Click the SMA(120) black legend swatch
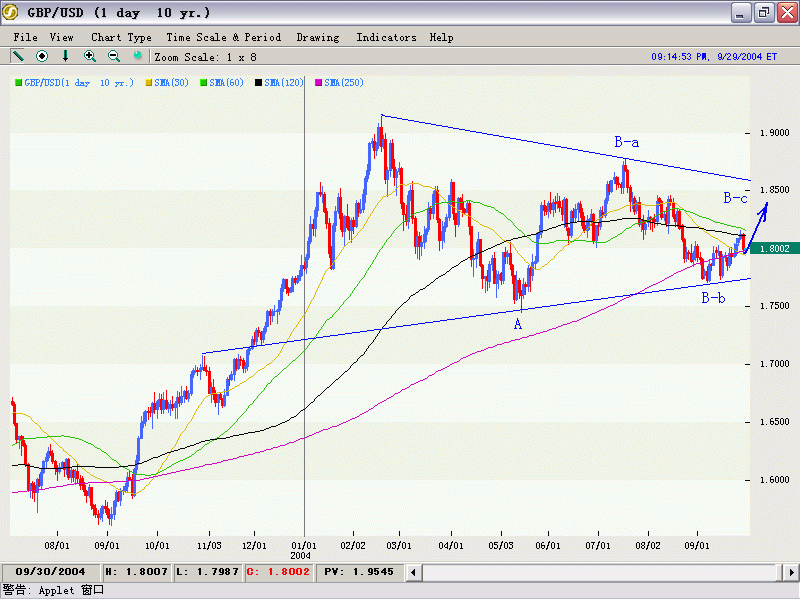Viewport: 800px width, 600px height. [259, 83]
